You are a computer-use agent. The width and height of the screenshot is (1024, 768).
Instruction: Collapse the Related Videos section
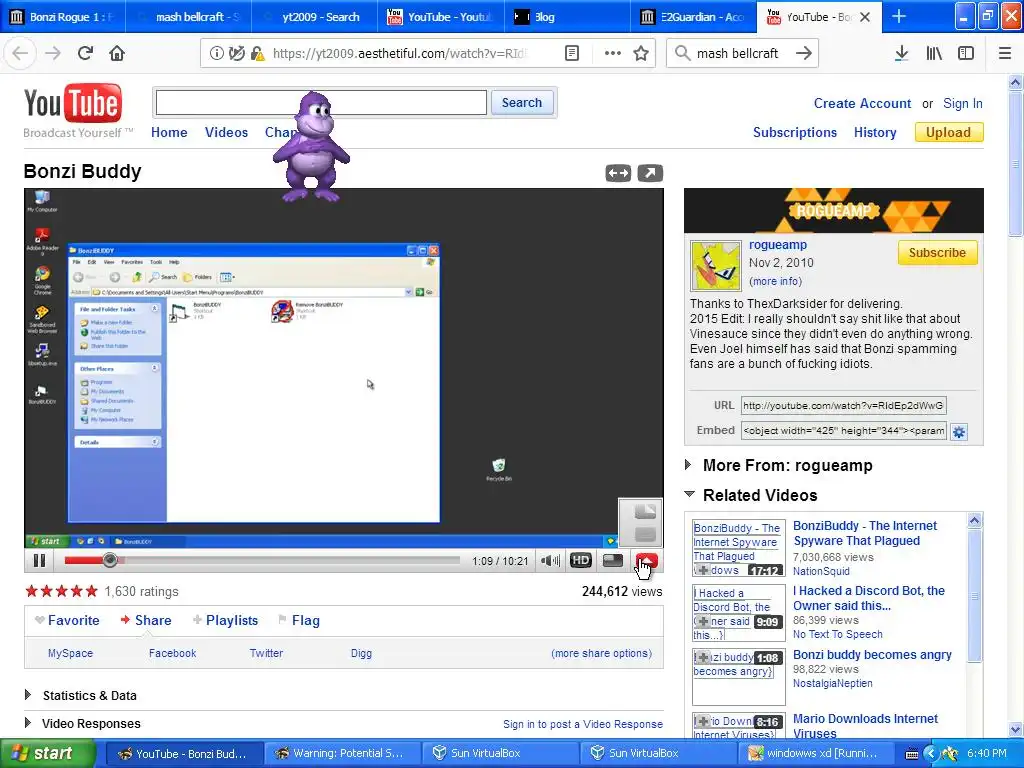690,494
